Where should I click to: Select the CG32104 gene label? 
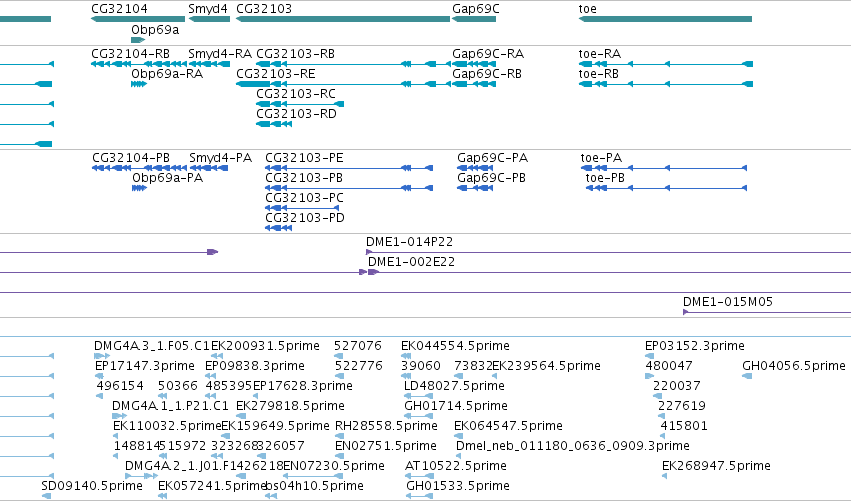tap(119, 9)
